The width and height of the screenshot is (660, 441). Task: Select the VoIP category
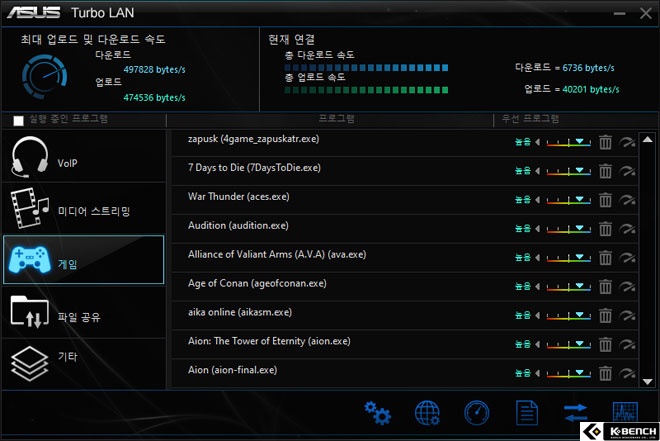pos(84,156)
